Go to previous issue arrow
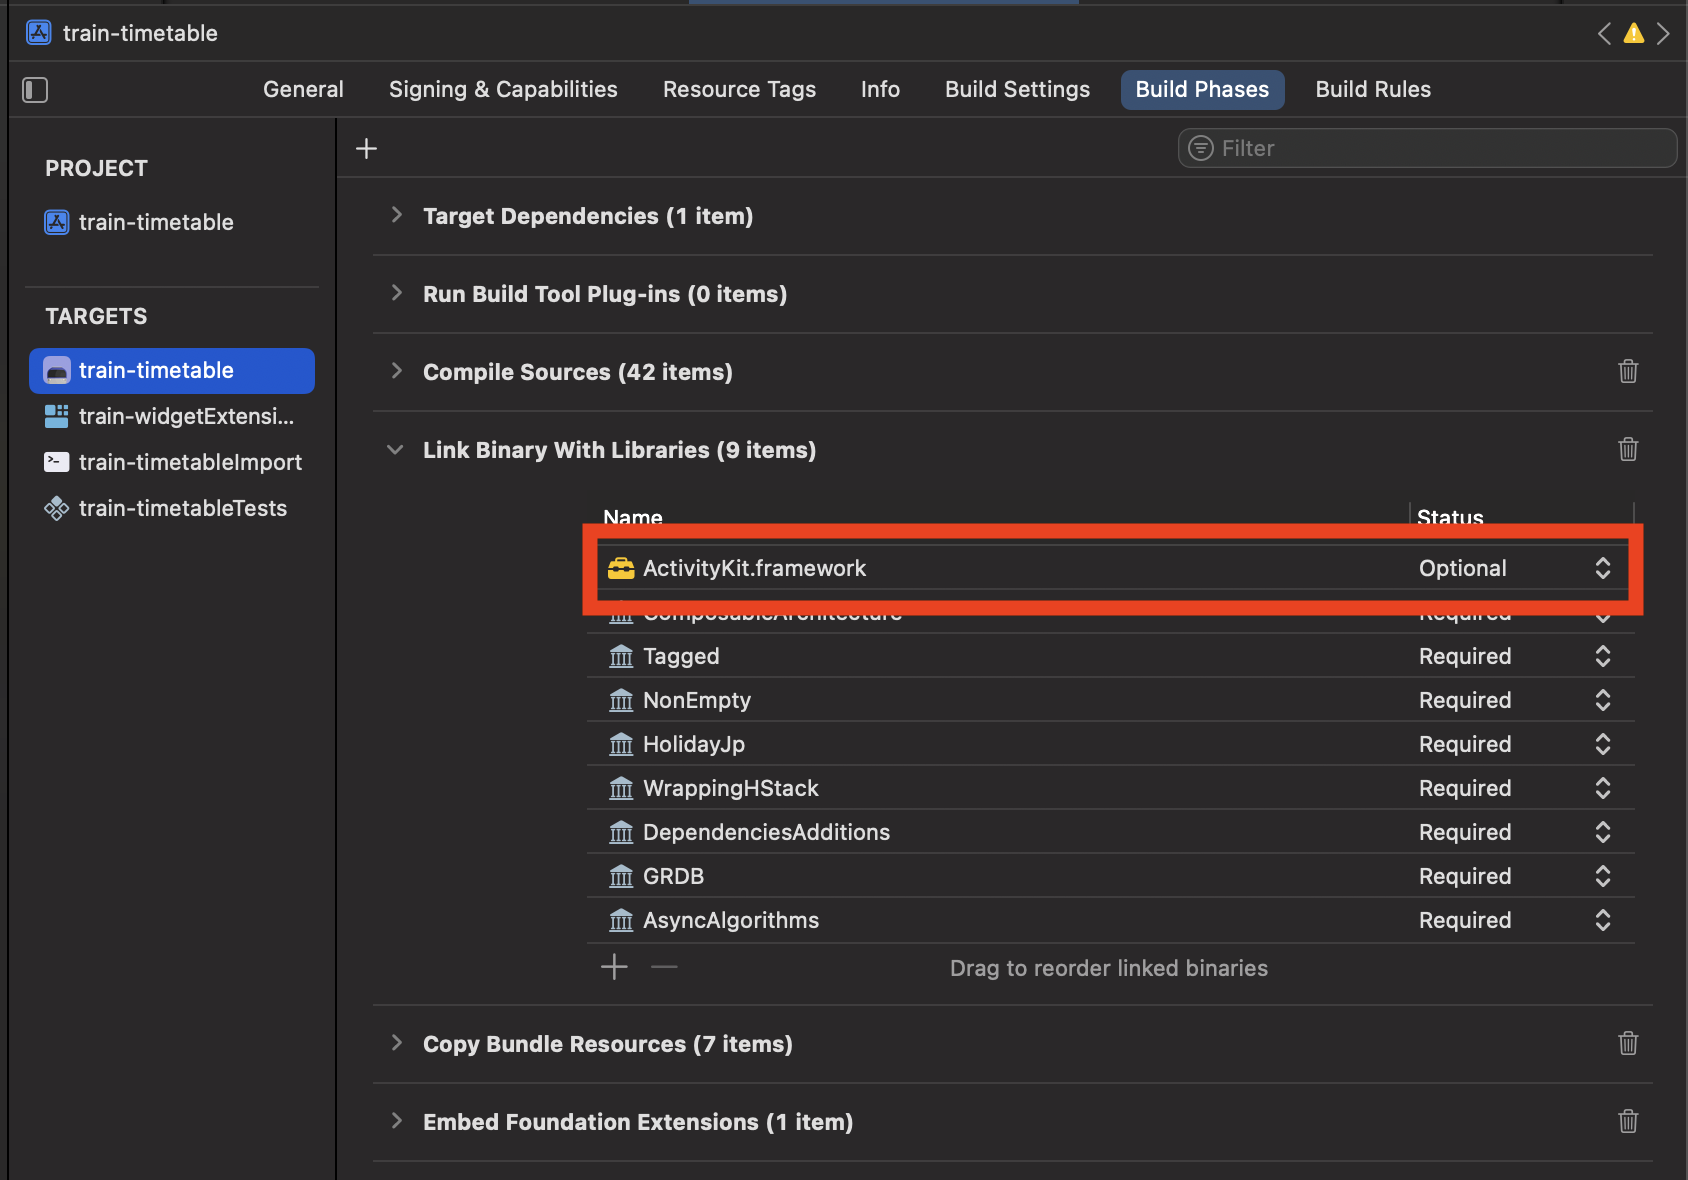This screenshot has height=1180, width=1688. point(1604,33)
